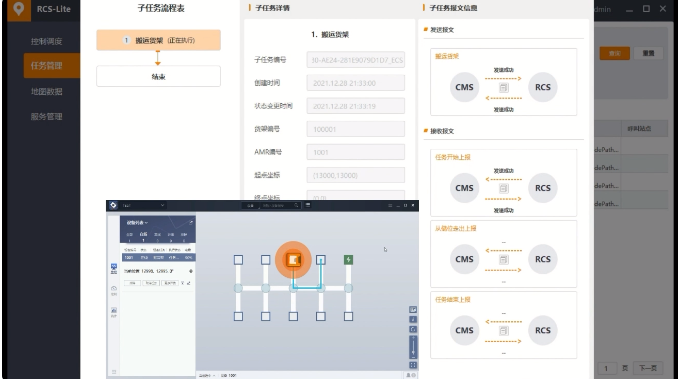Image resolution: width=678 pixels, height=379 pixels.
Task: Click the RCS-Lite location pin logo
Action: pyautogui.click(x=19, y=9)
